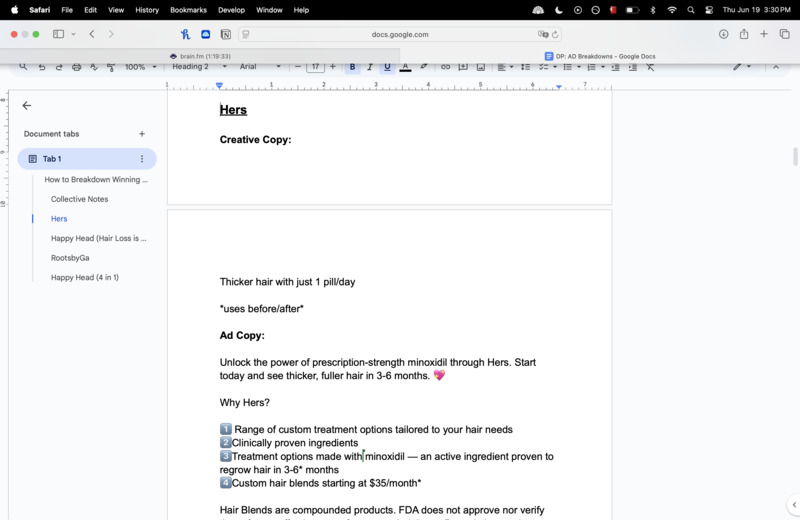Open the 100% zoom dropdown

tap(140, 67)
